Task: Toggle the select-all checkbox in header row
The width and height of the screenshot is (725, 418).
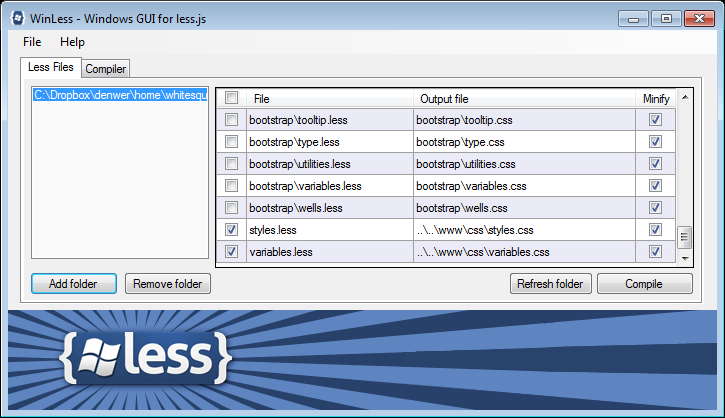Action: pos(231,98)
